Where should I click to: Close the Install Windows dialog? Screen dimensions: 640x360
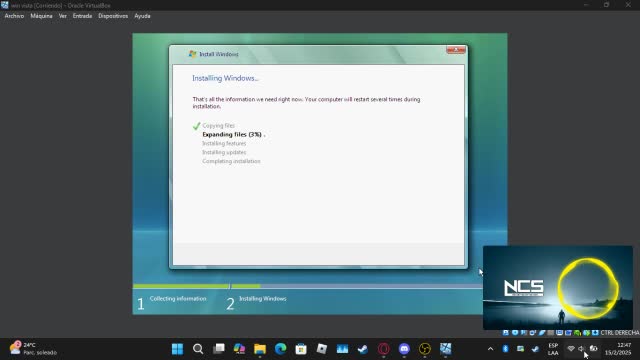(x=456, y=50)
